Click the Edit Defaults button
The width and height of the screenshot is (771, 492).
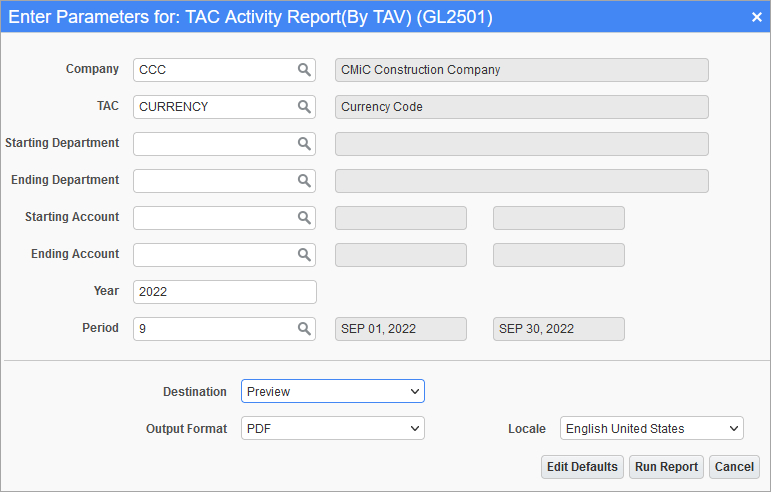click(582, 467)
